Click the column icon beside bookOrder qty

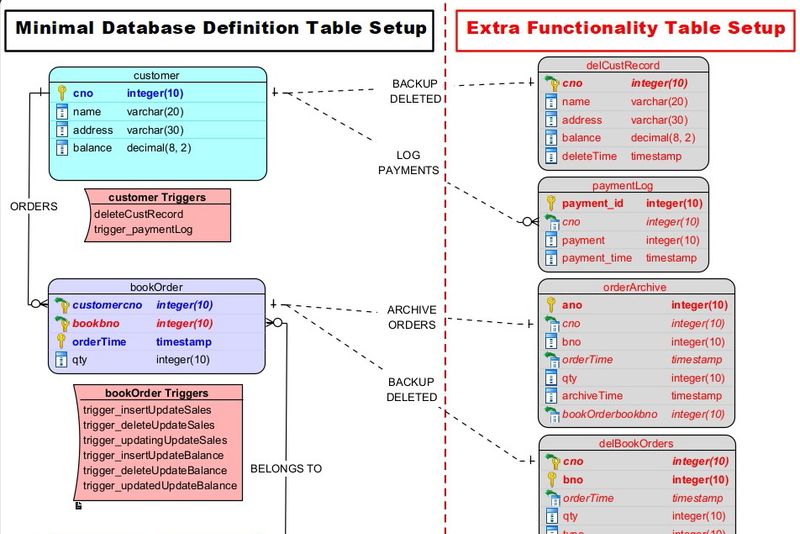[x=61, y=360]
